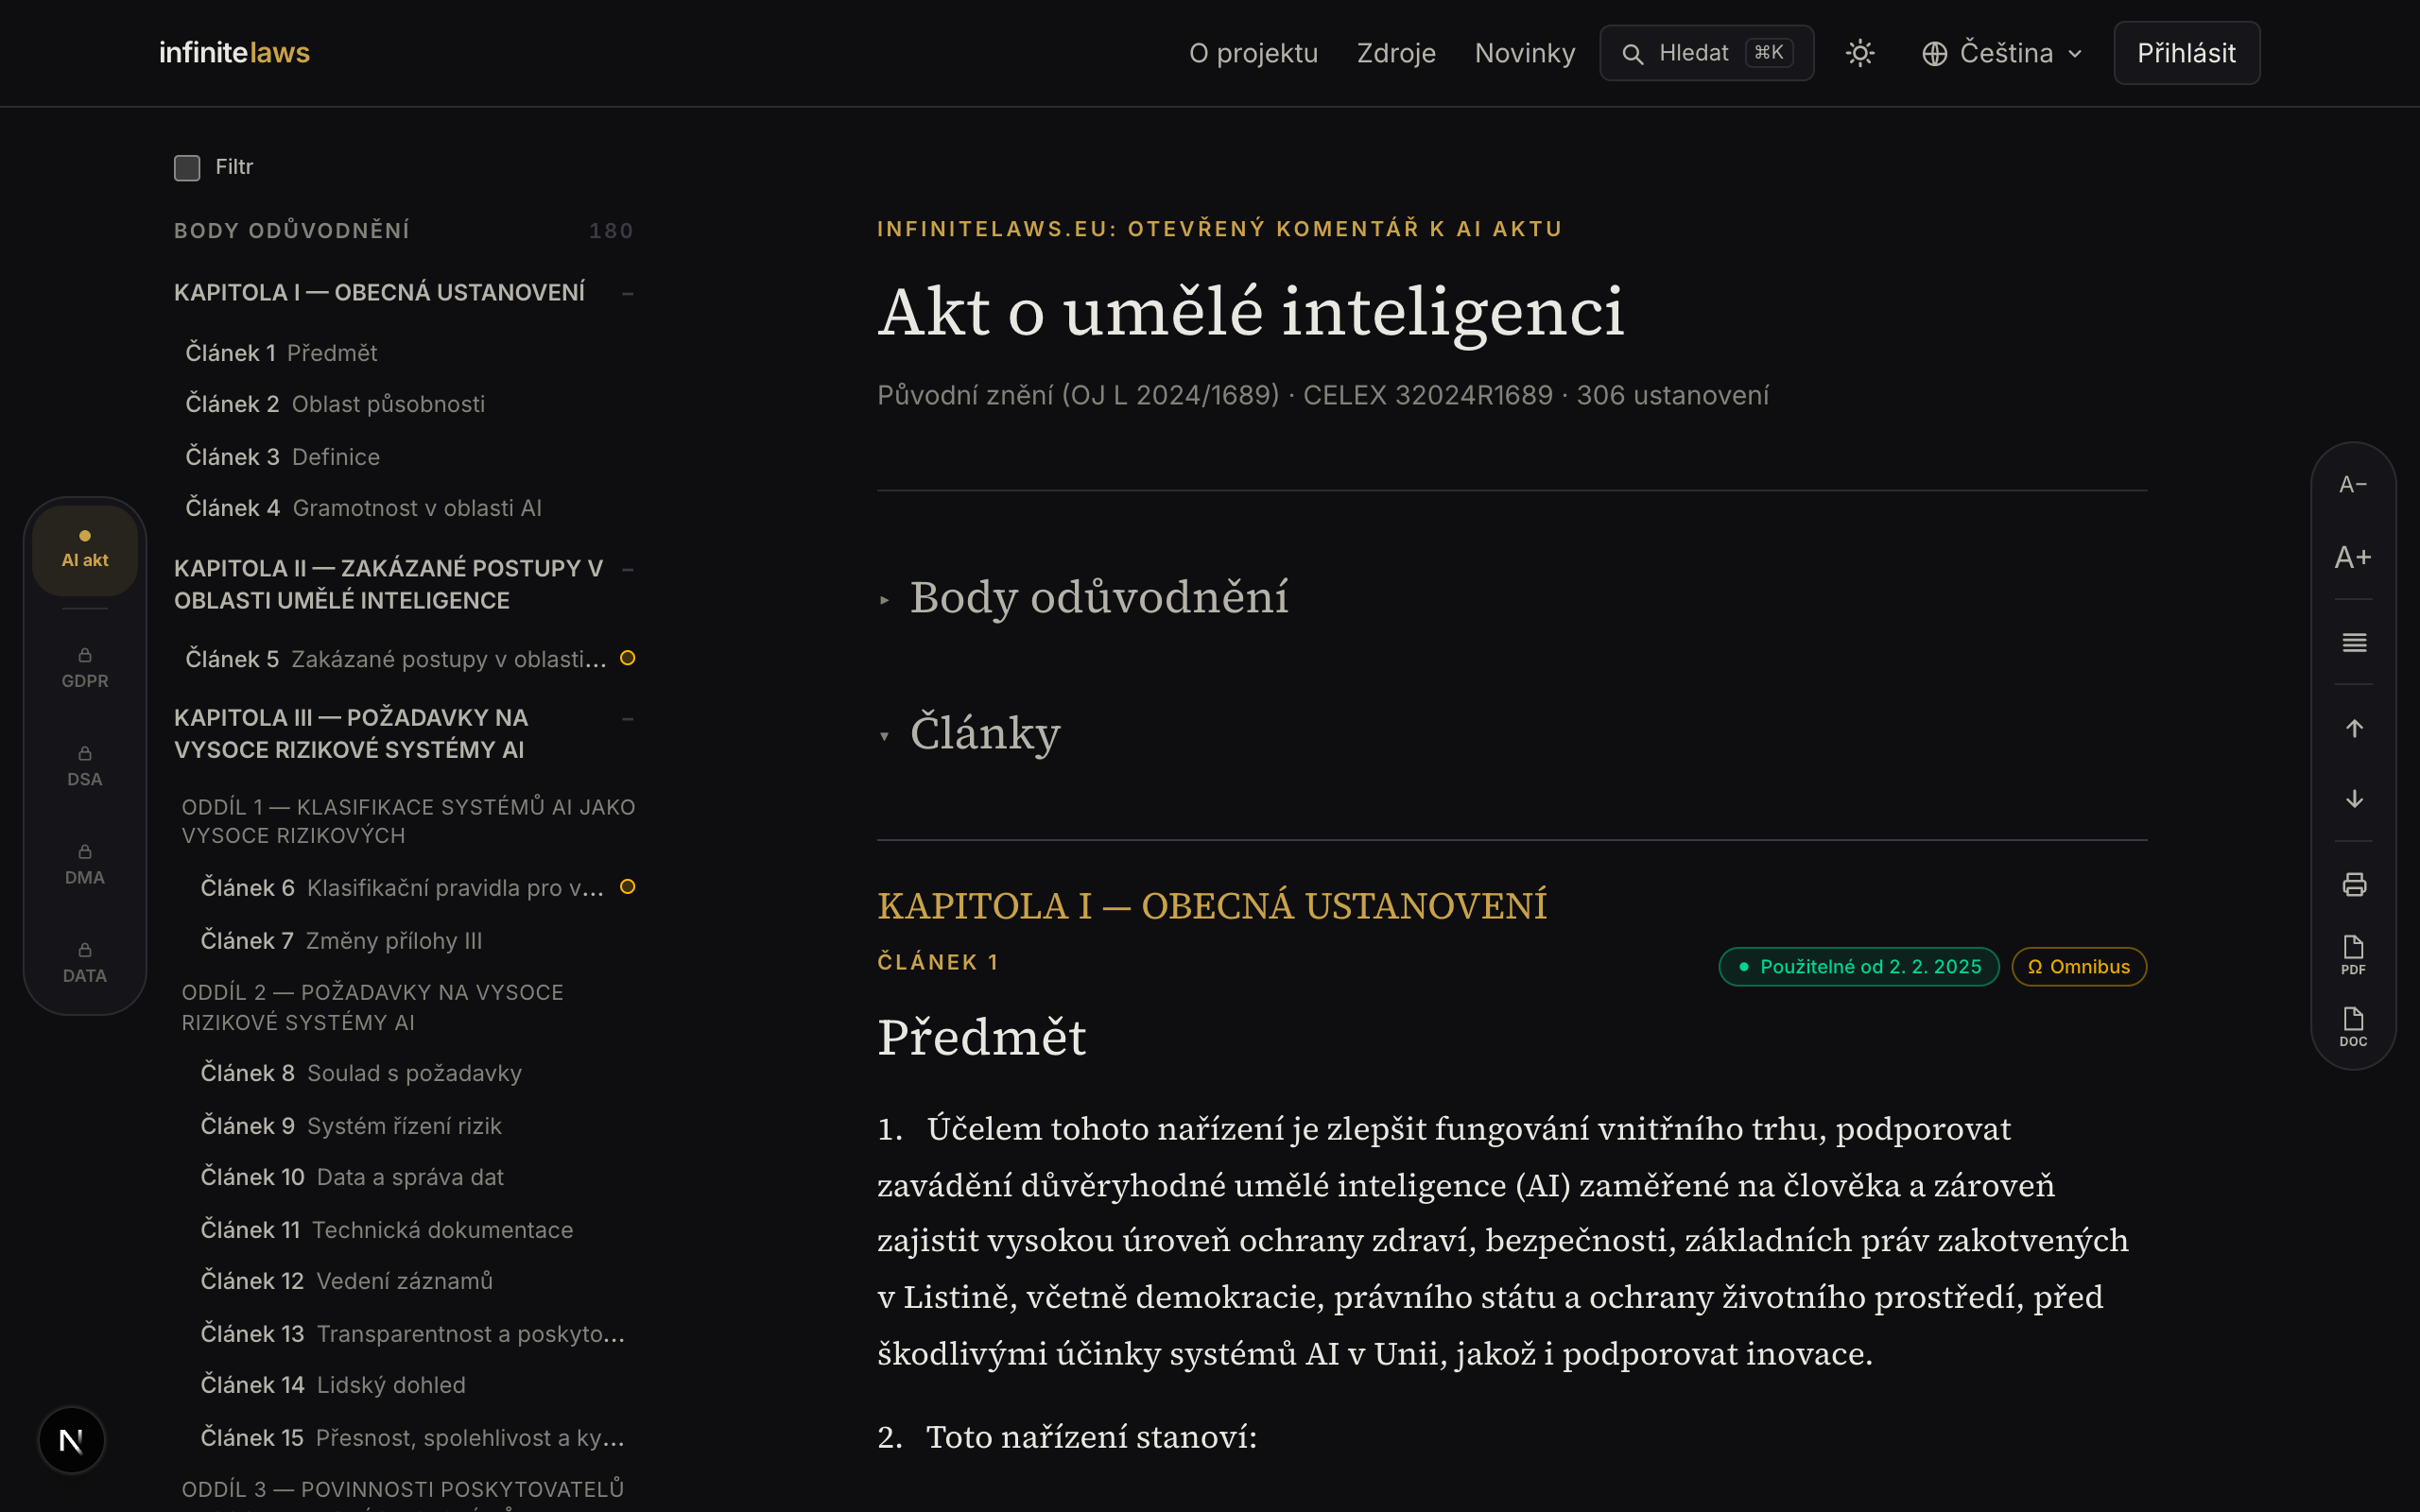Jump down with the arrow-down icon

click(x=2354, y=798)
